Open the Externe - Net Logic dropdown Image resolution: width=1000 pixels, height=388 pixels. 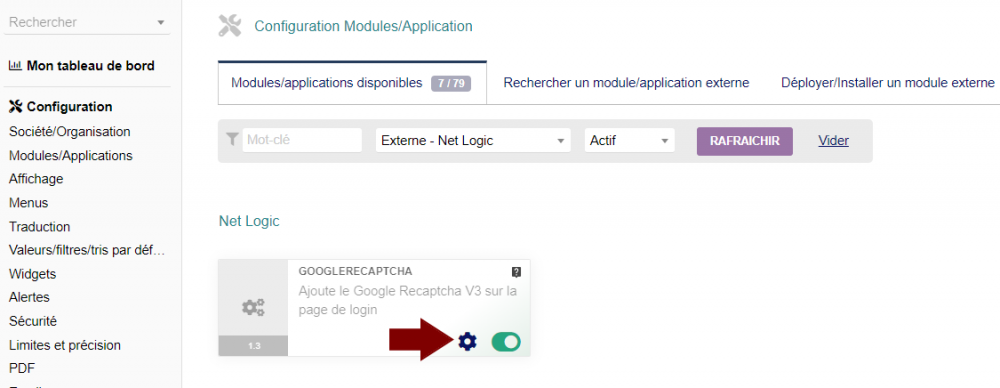[473, 140]
